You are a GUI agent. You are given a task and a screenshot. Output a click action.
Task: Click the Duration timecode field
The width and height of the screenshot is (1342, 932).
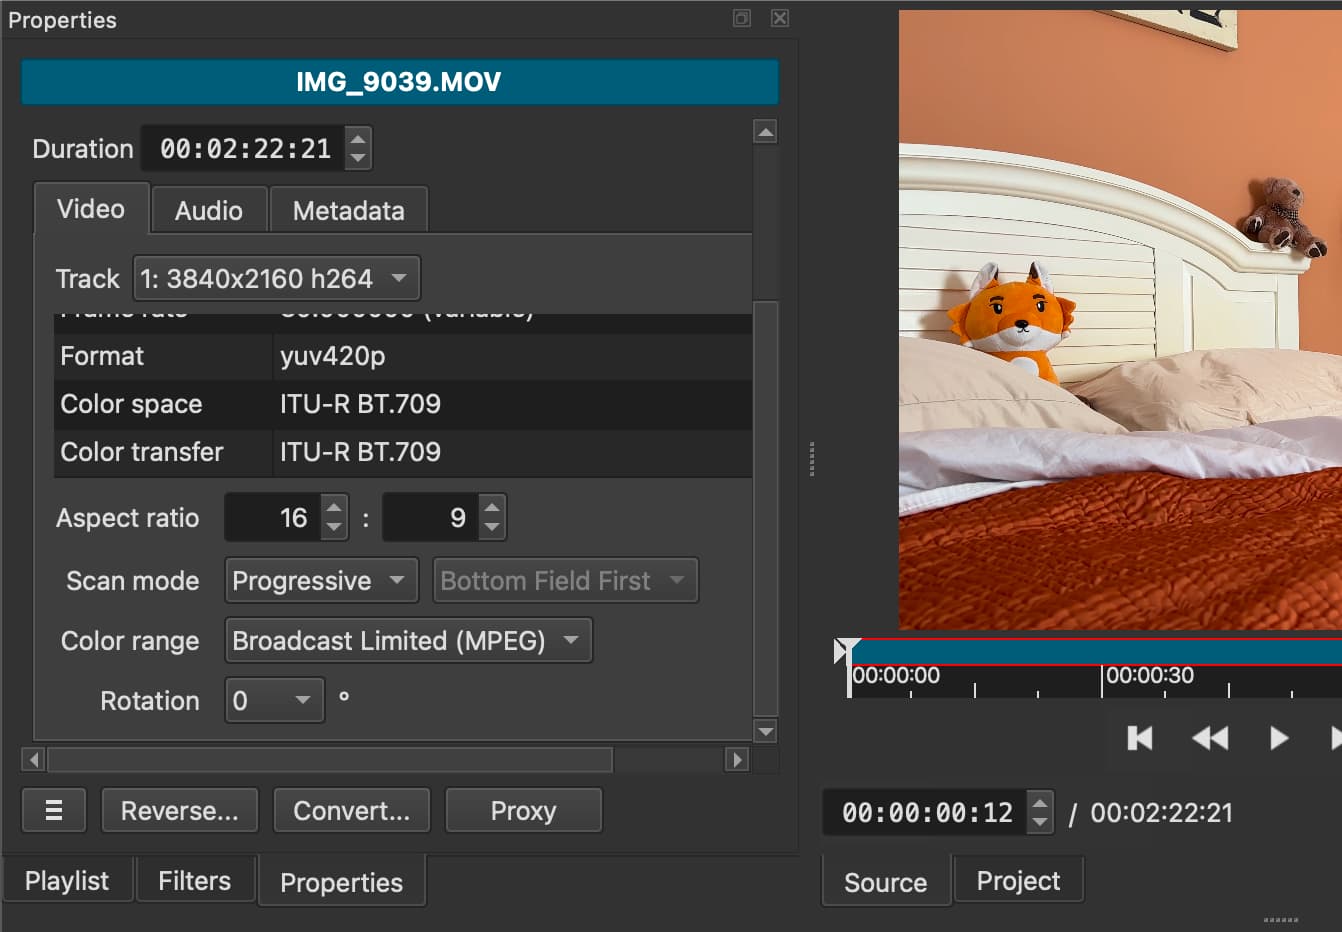[x=245, y=149]
